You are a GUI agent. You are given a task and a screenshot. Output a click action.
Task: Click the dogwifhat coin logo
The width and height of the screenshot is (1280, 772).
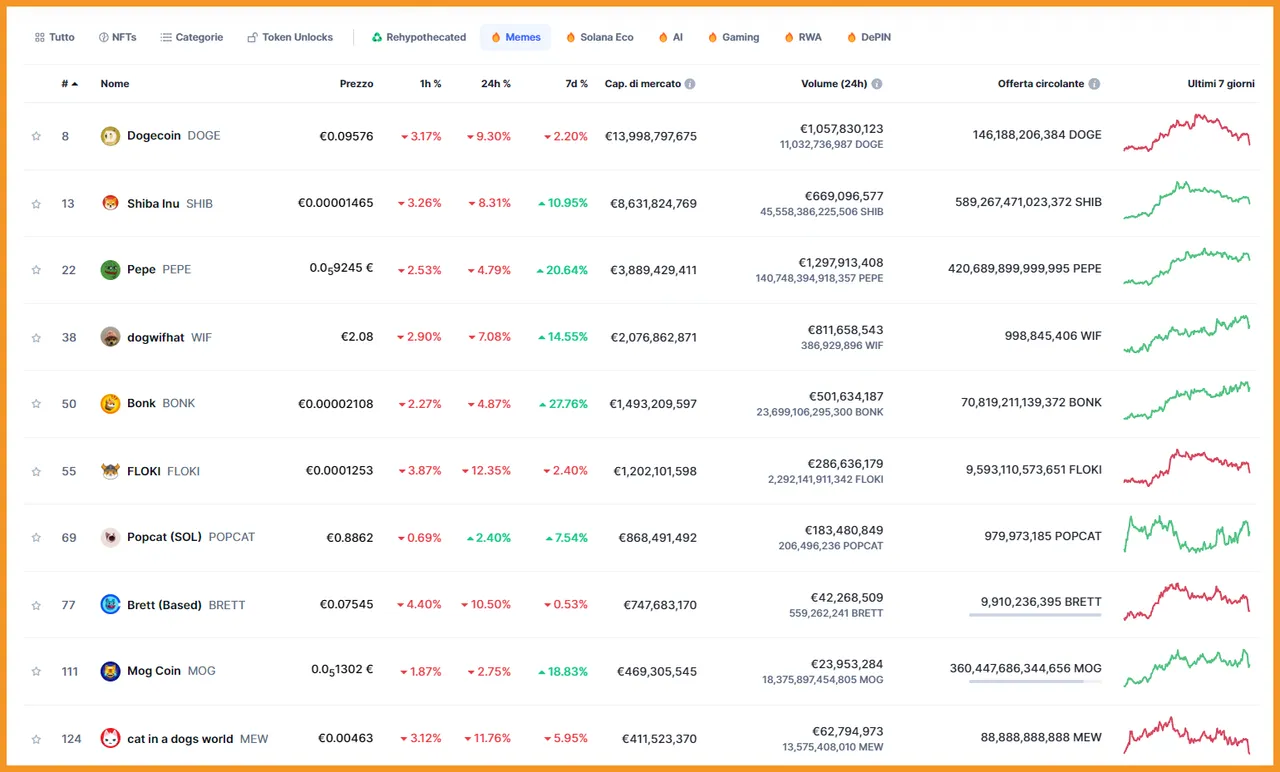(x=110, y=337)
